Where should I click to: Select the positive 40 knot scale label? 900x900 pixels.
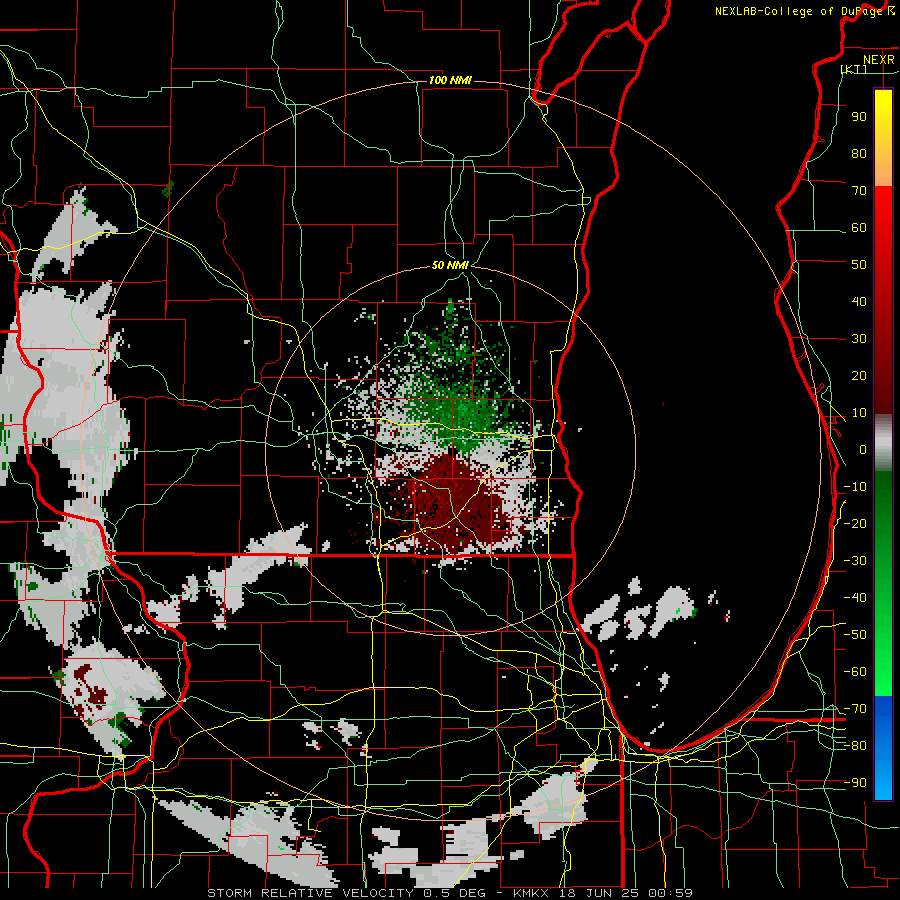(x=859, y=302)
